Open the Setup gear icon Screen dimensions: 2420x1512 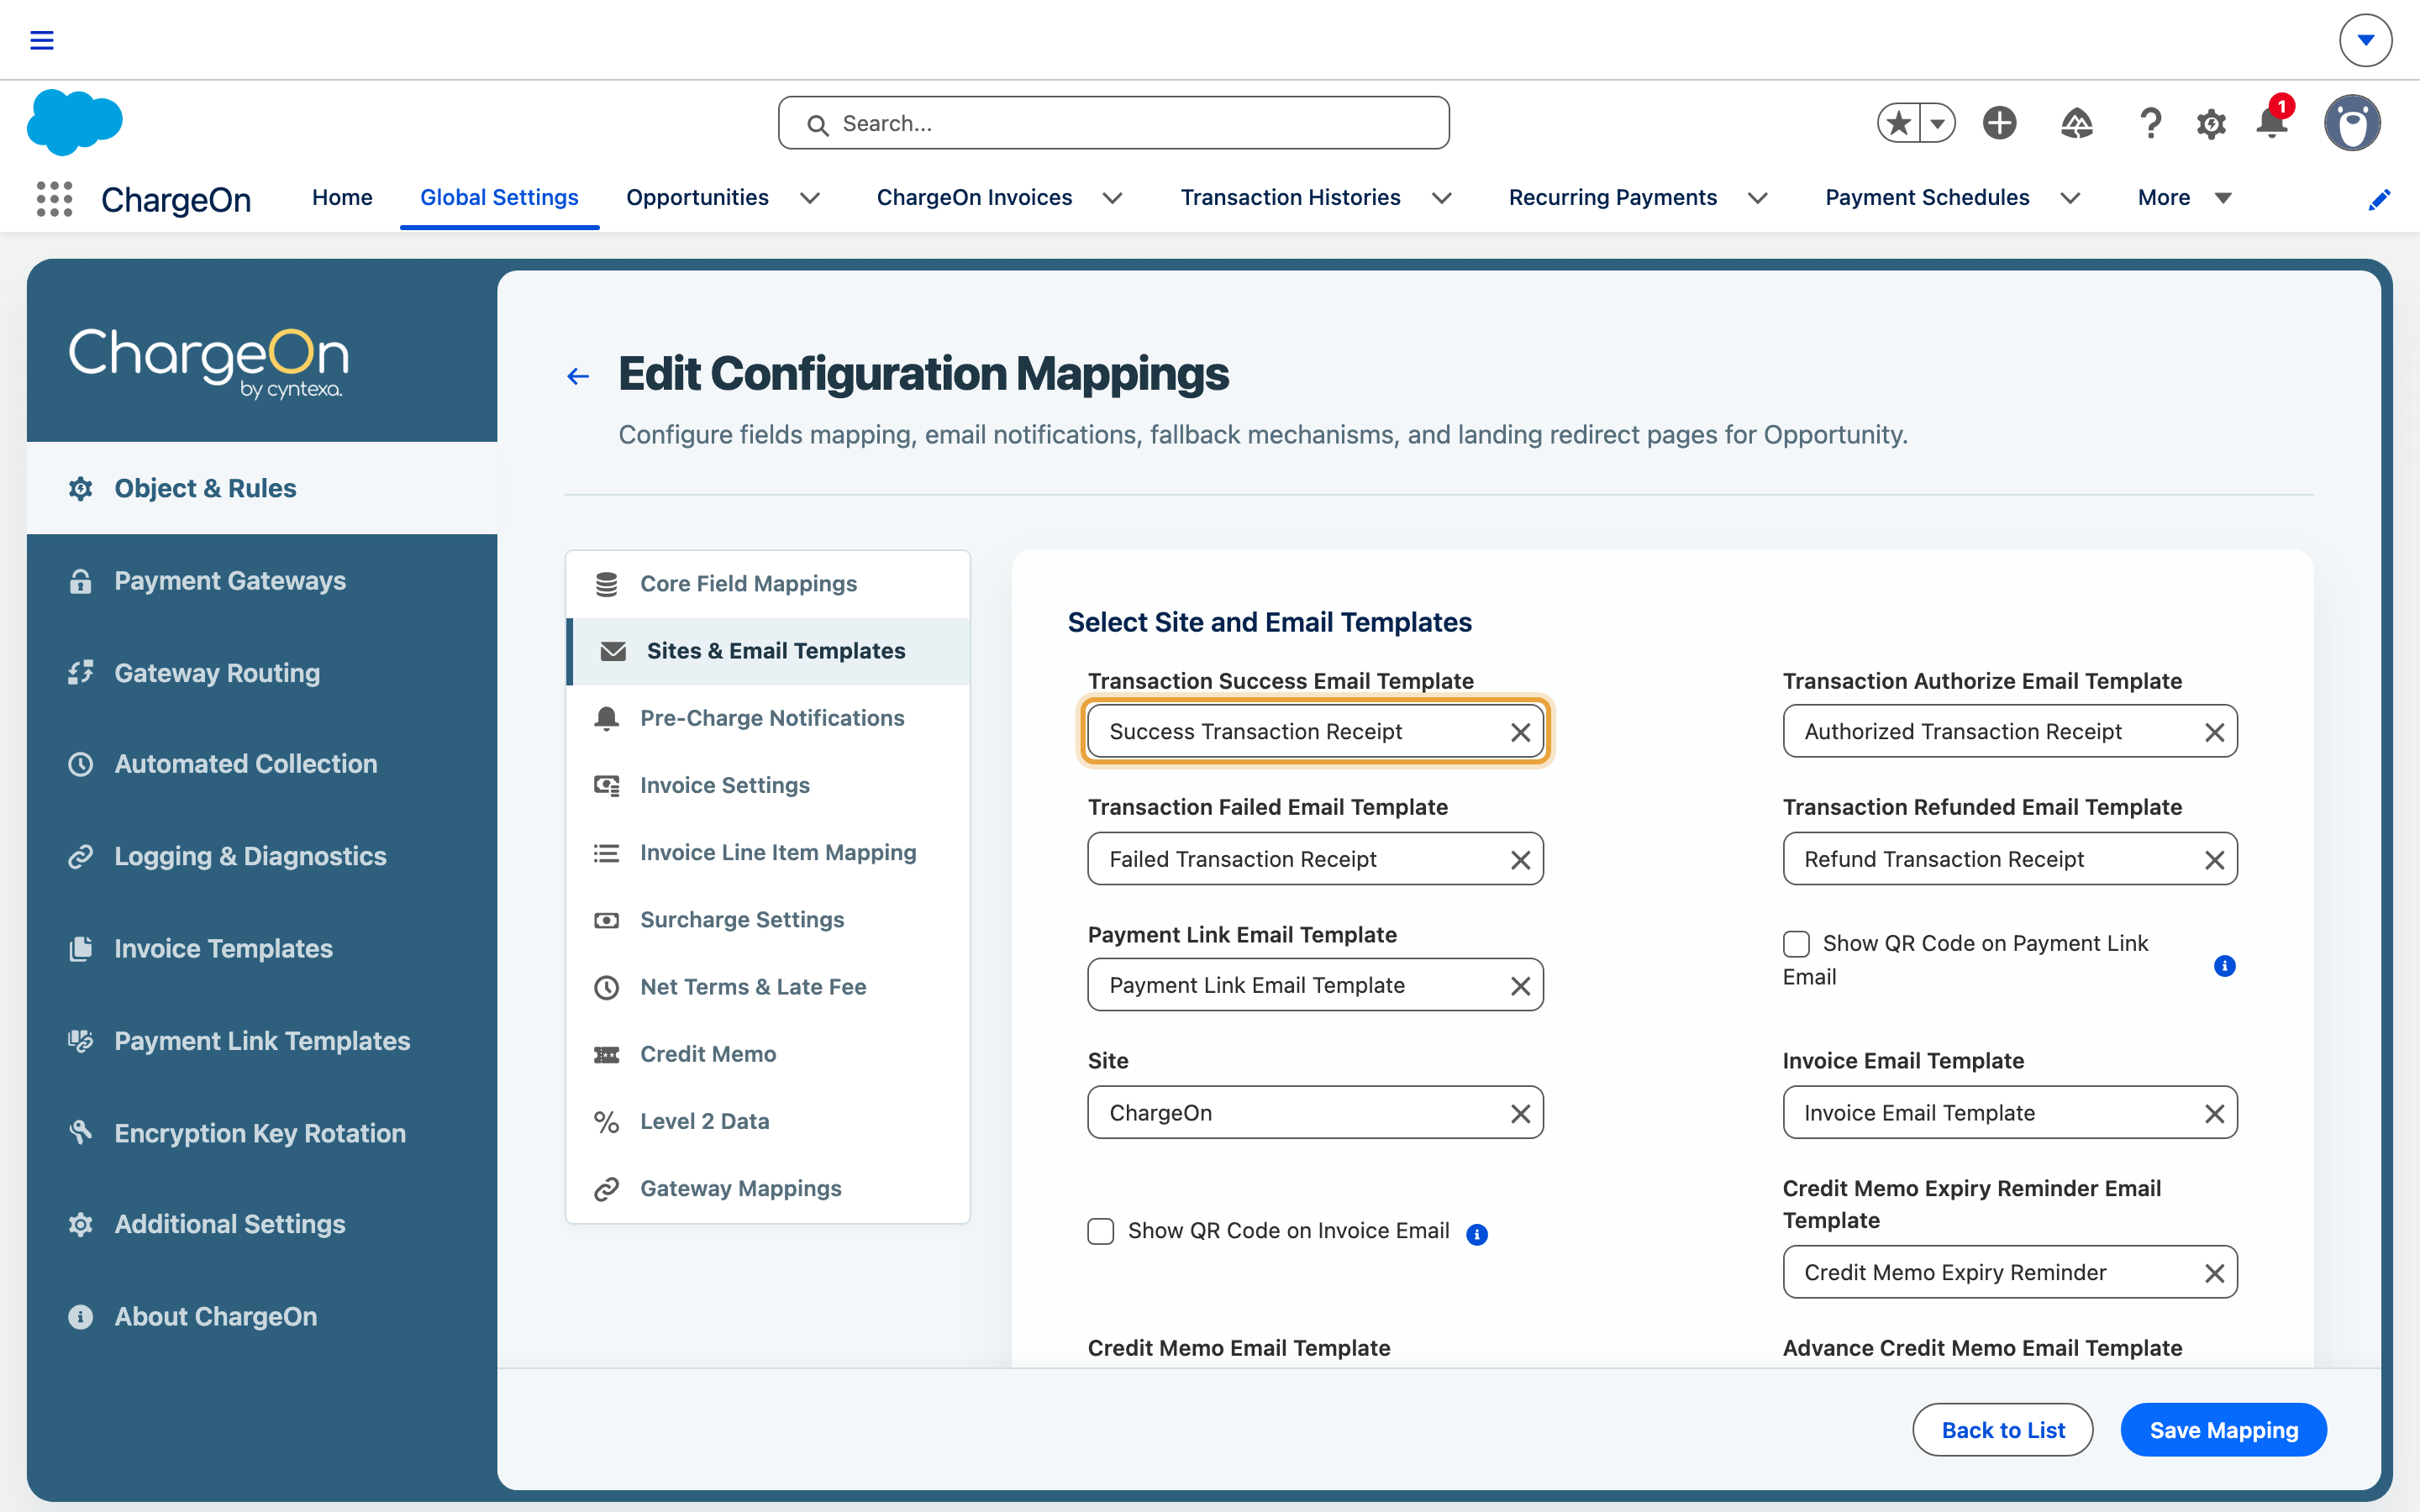pos(2211,124)
